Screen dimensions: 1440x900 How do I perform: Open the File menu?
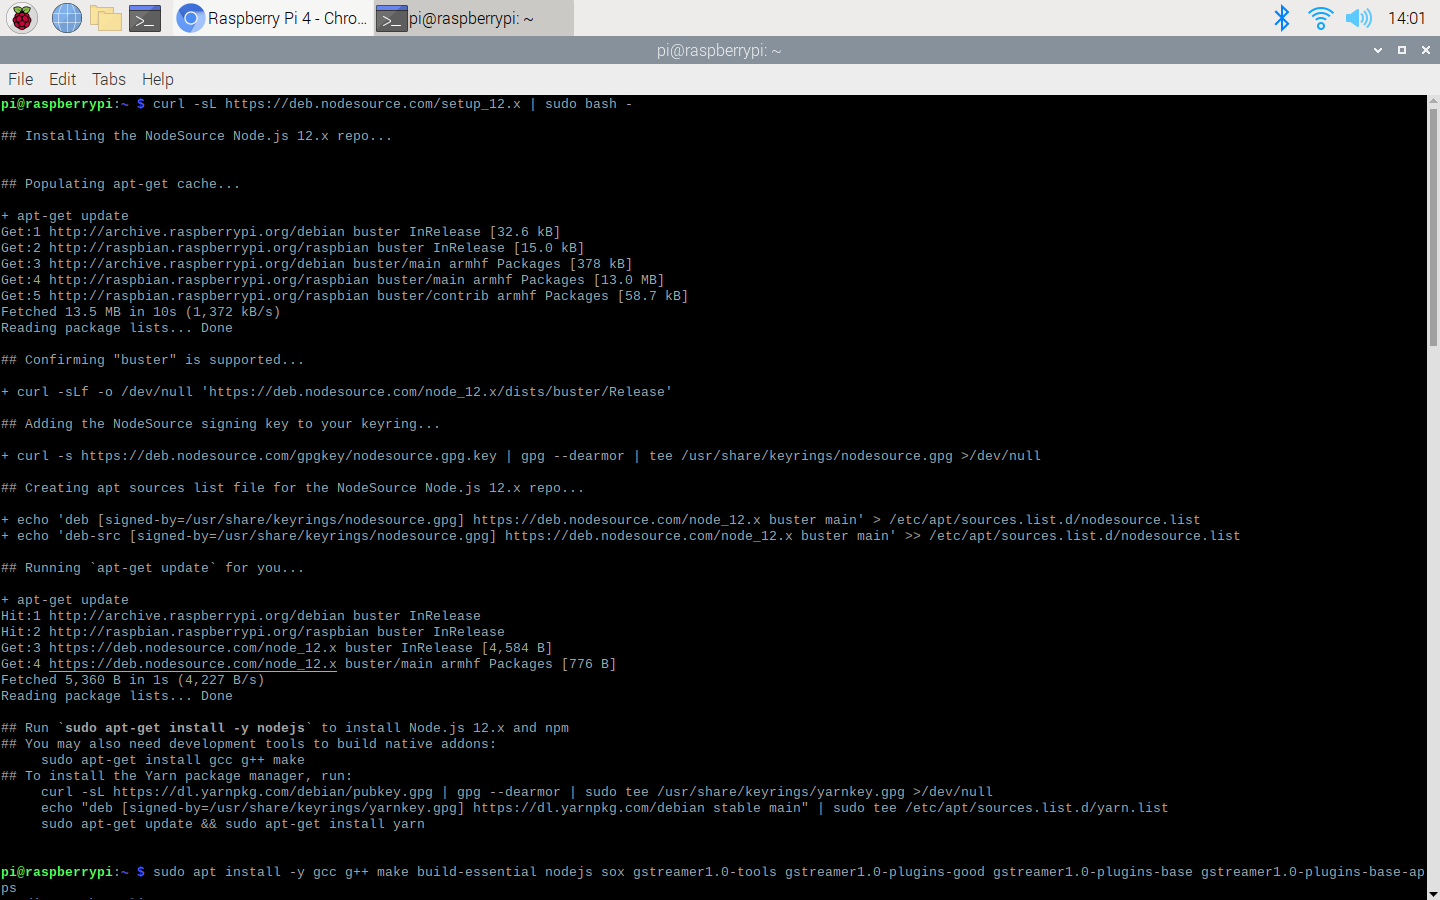[20, 79]
